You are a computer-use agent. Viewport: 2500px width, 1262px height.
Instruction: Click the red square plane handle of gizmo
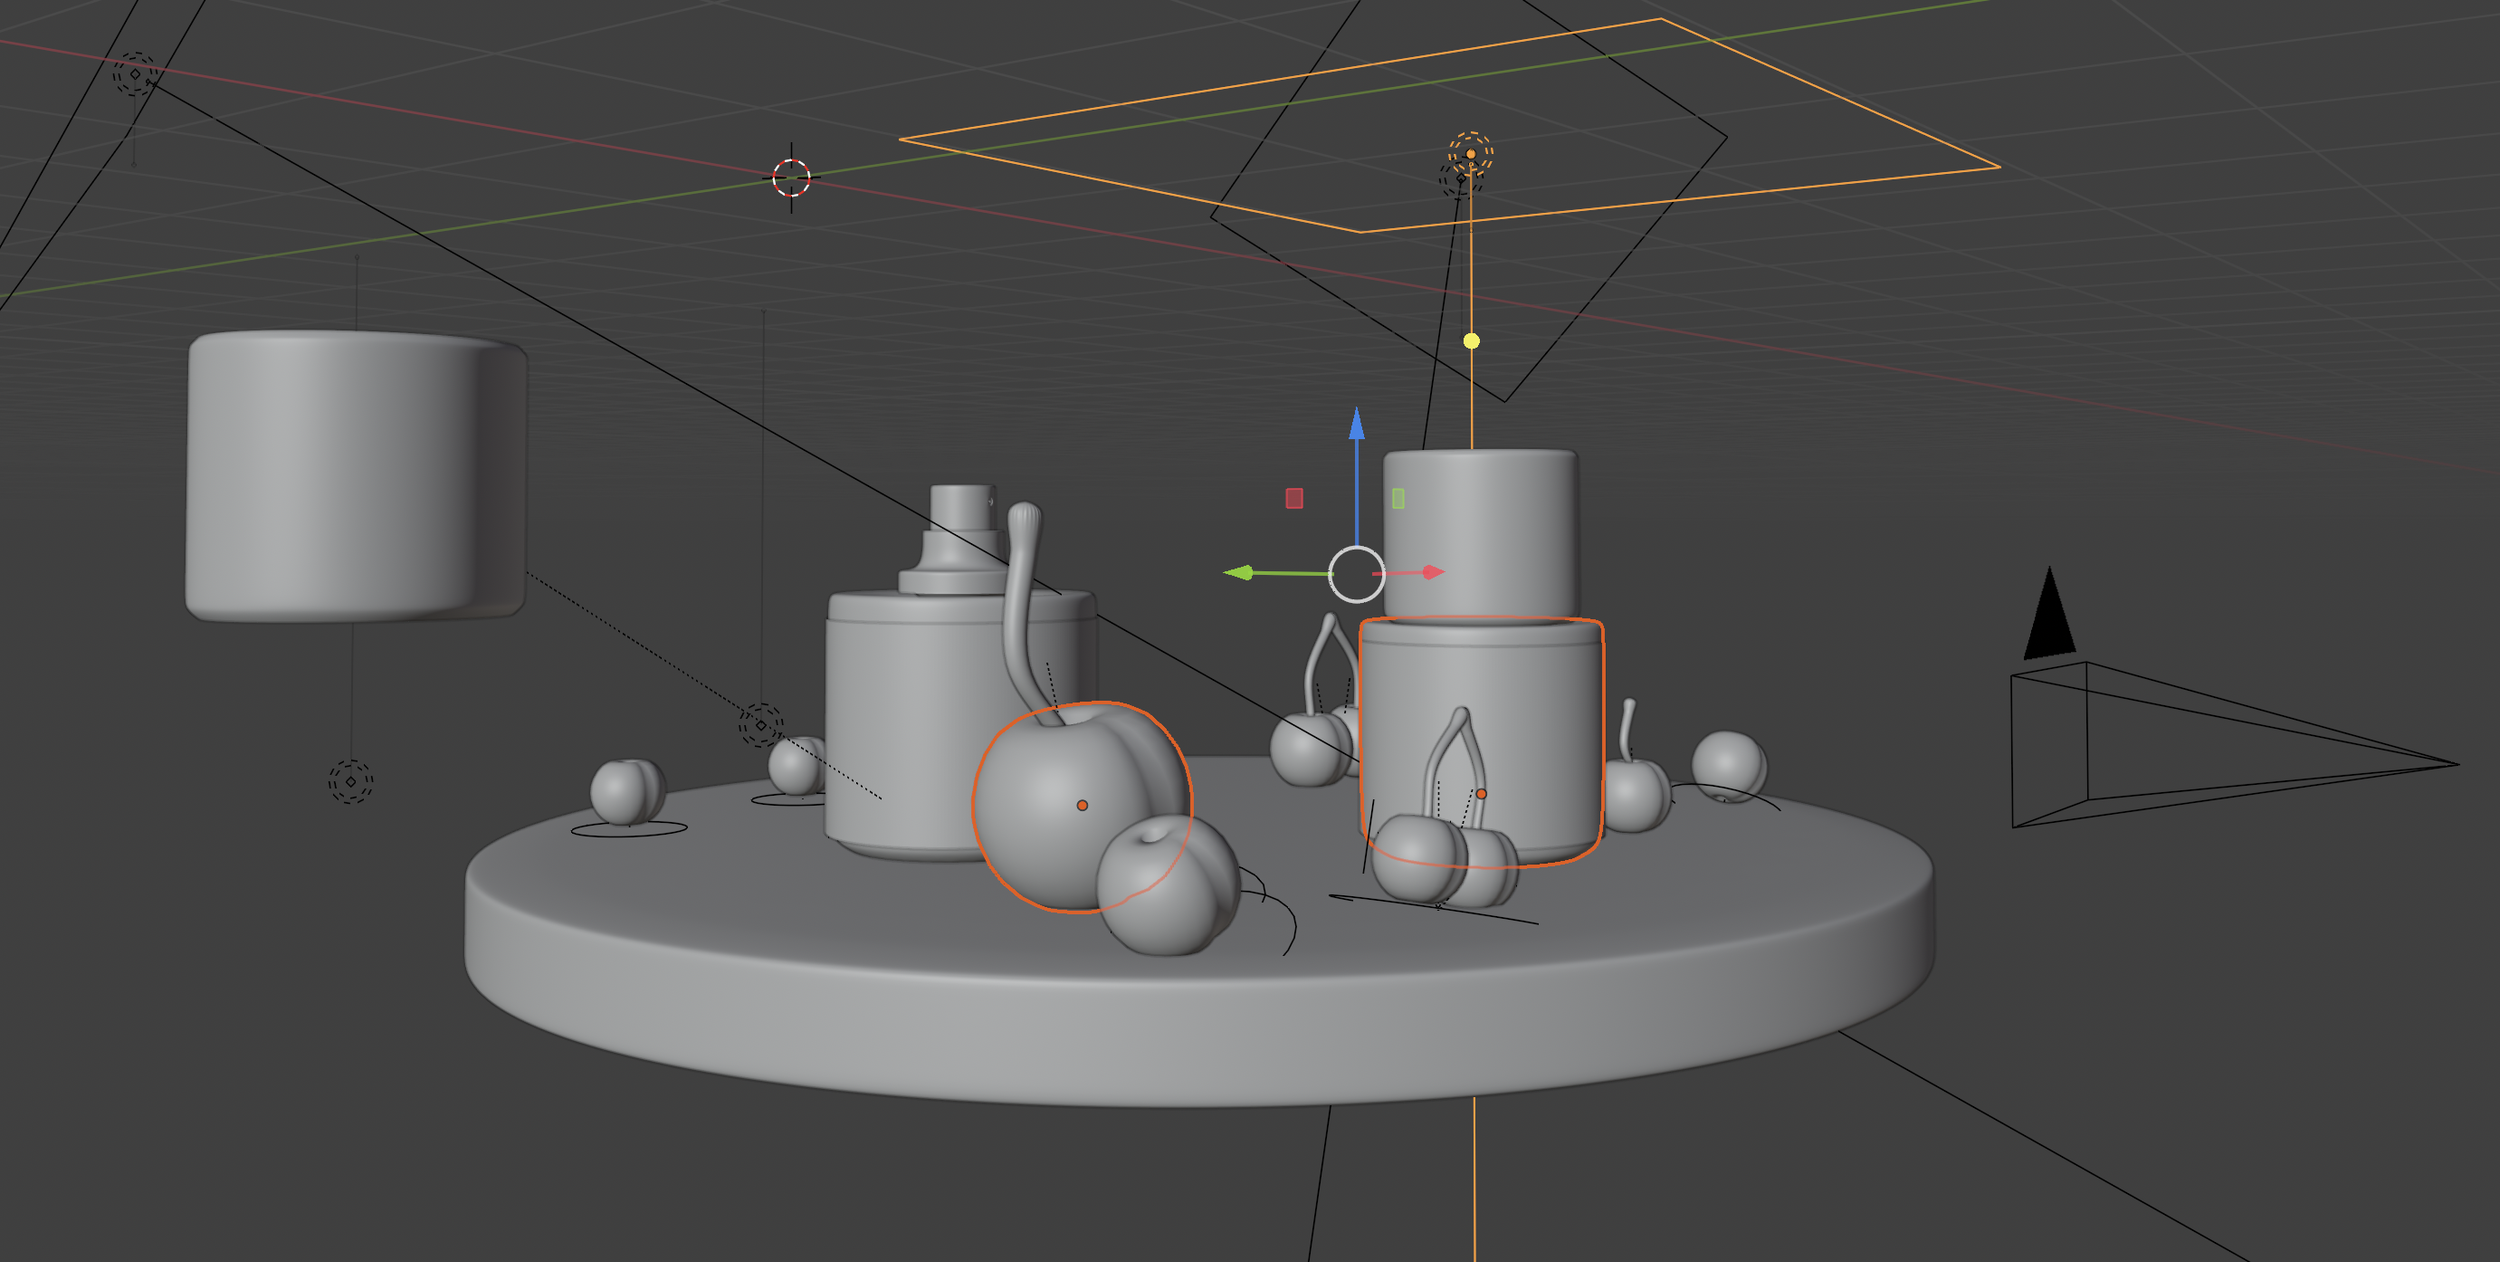point(1294,498)
